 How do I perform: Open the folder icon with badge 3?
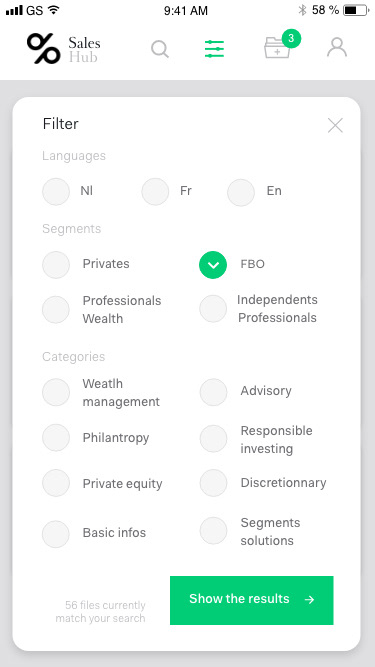click(x=277, y=48)
